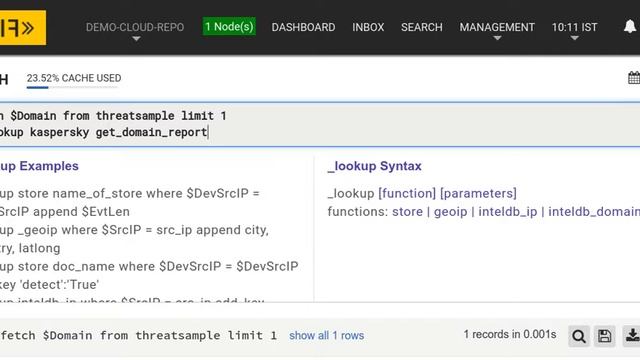Image resolution: width=640 pixels, height=360 pixels.
Task: Open the MANAGEMENT dropdown menu
Action: click(497, 31)
